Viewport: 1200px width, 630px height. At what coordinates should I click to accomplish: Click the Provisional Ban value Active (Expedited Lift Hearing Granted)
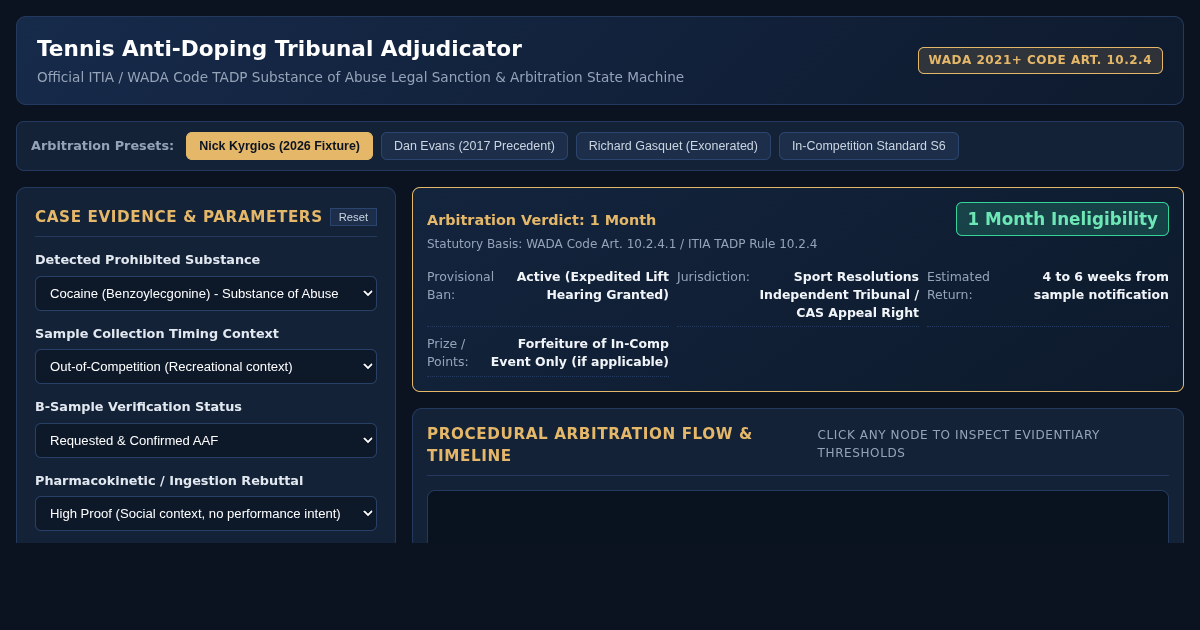point(592,286)
